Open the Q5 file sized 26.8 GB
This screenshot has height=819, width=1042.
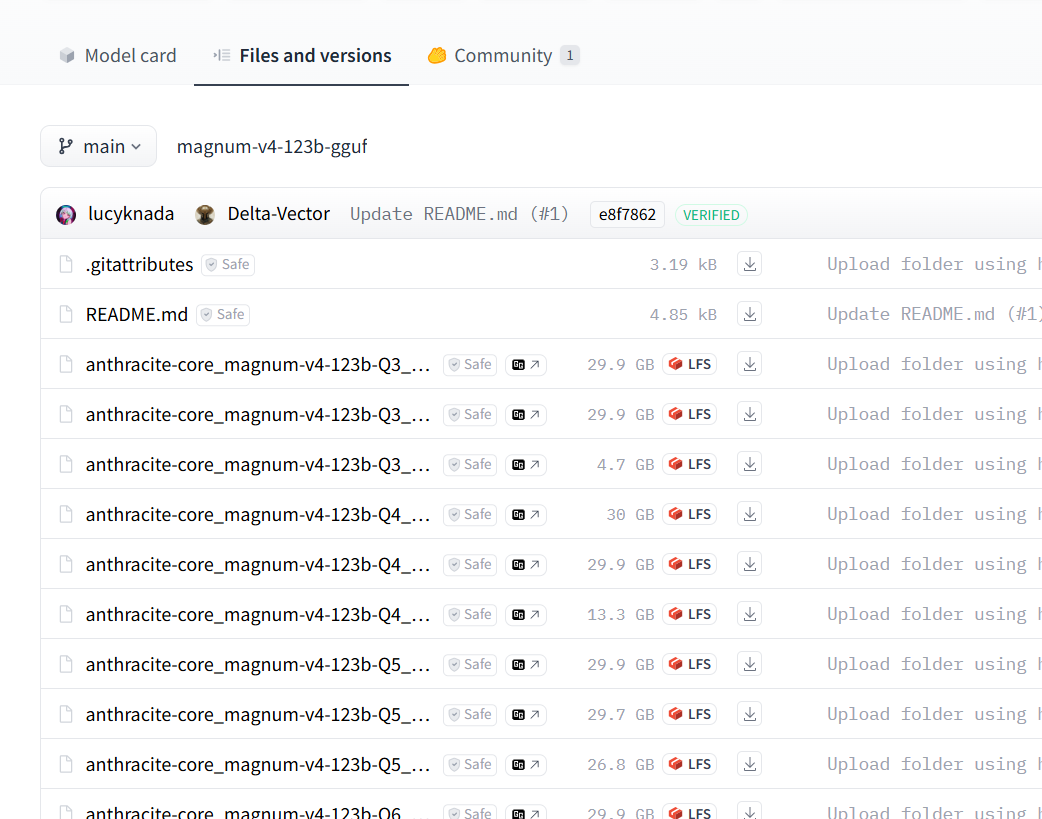click(258, 764)
